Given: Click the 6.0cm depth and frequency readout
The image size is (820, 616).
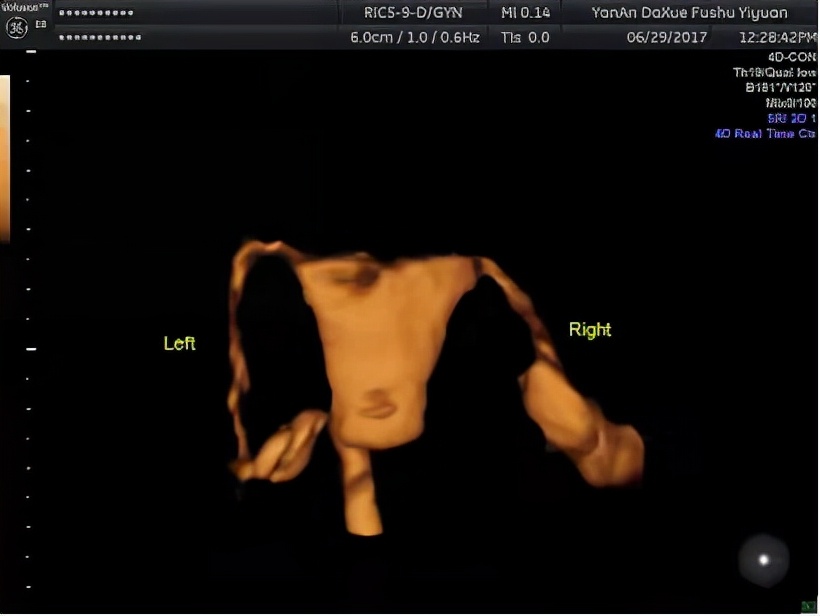Looking at the screenshot, I should 413,37.
